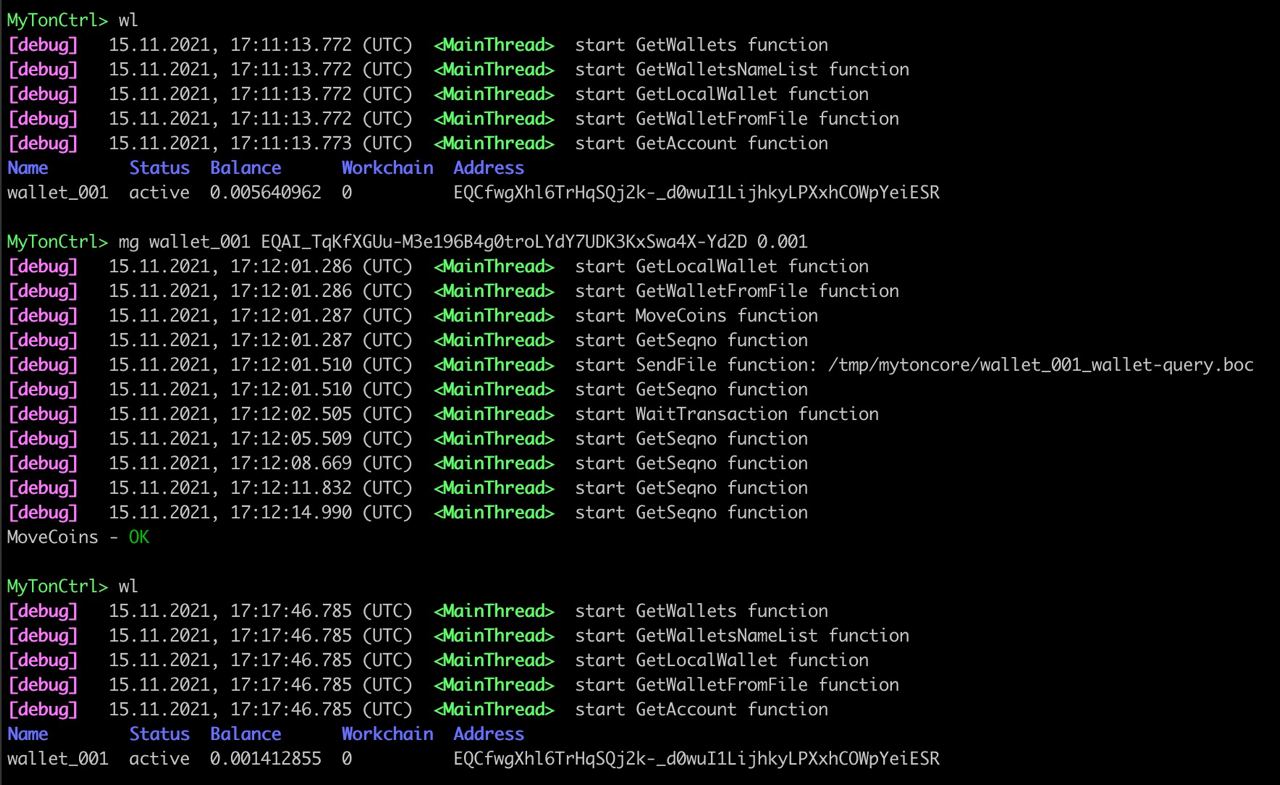The height and width of the screenshot is (785, 1280).
Task: Click 'start GetWallets function' at 17:11:13.772
Action: click(x=701, y=45)
